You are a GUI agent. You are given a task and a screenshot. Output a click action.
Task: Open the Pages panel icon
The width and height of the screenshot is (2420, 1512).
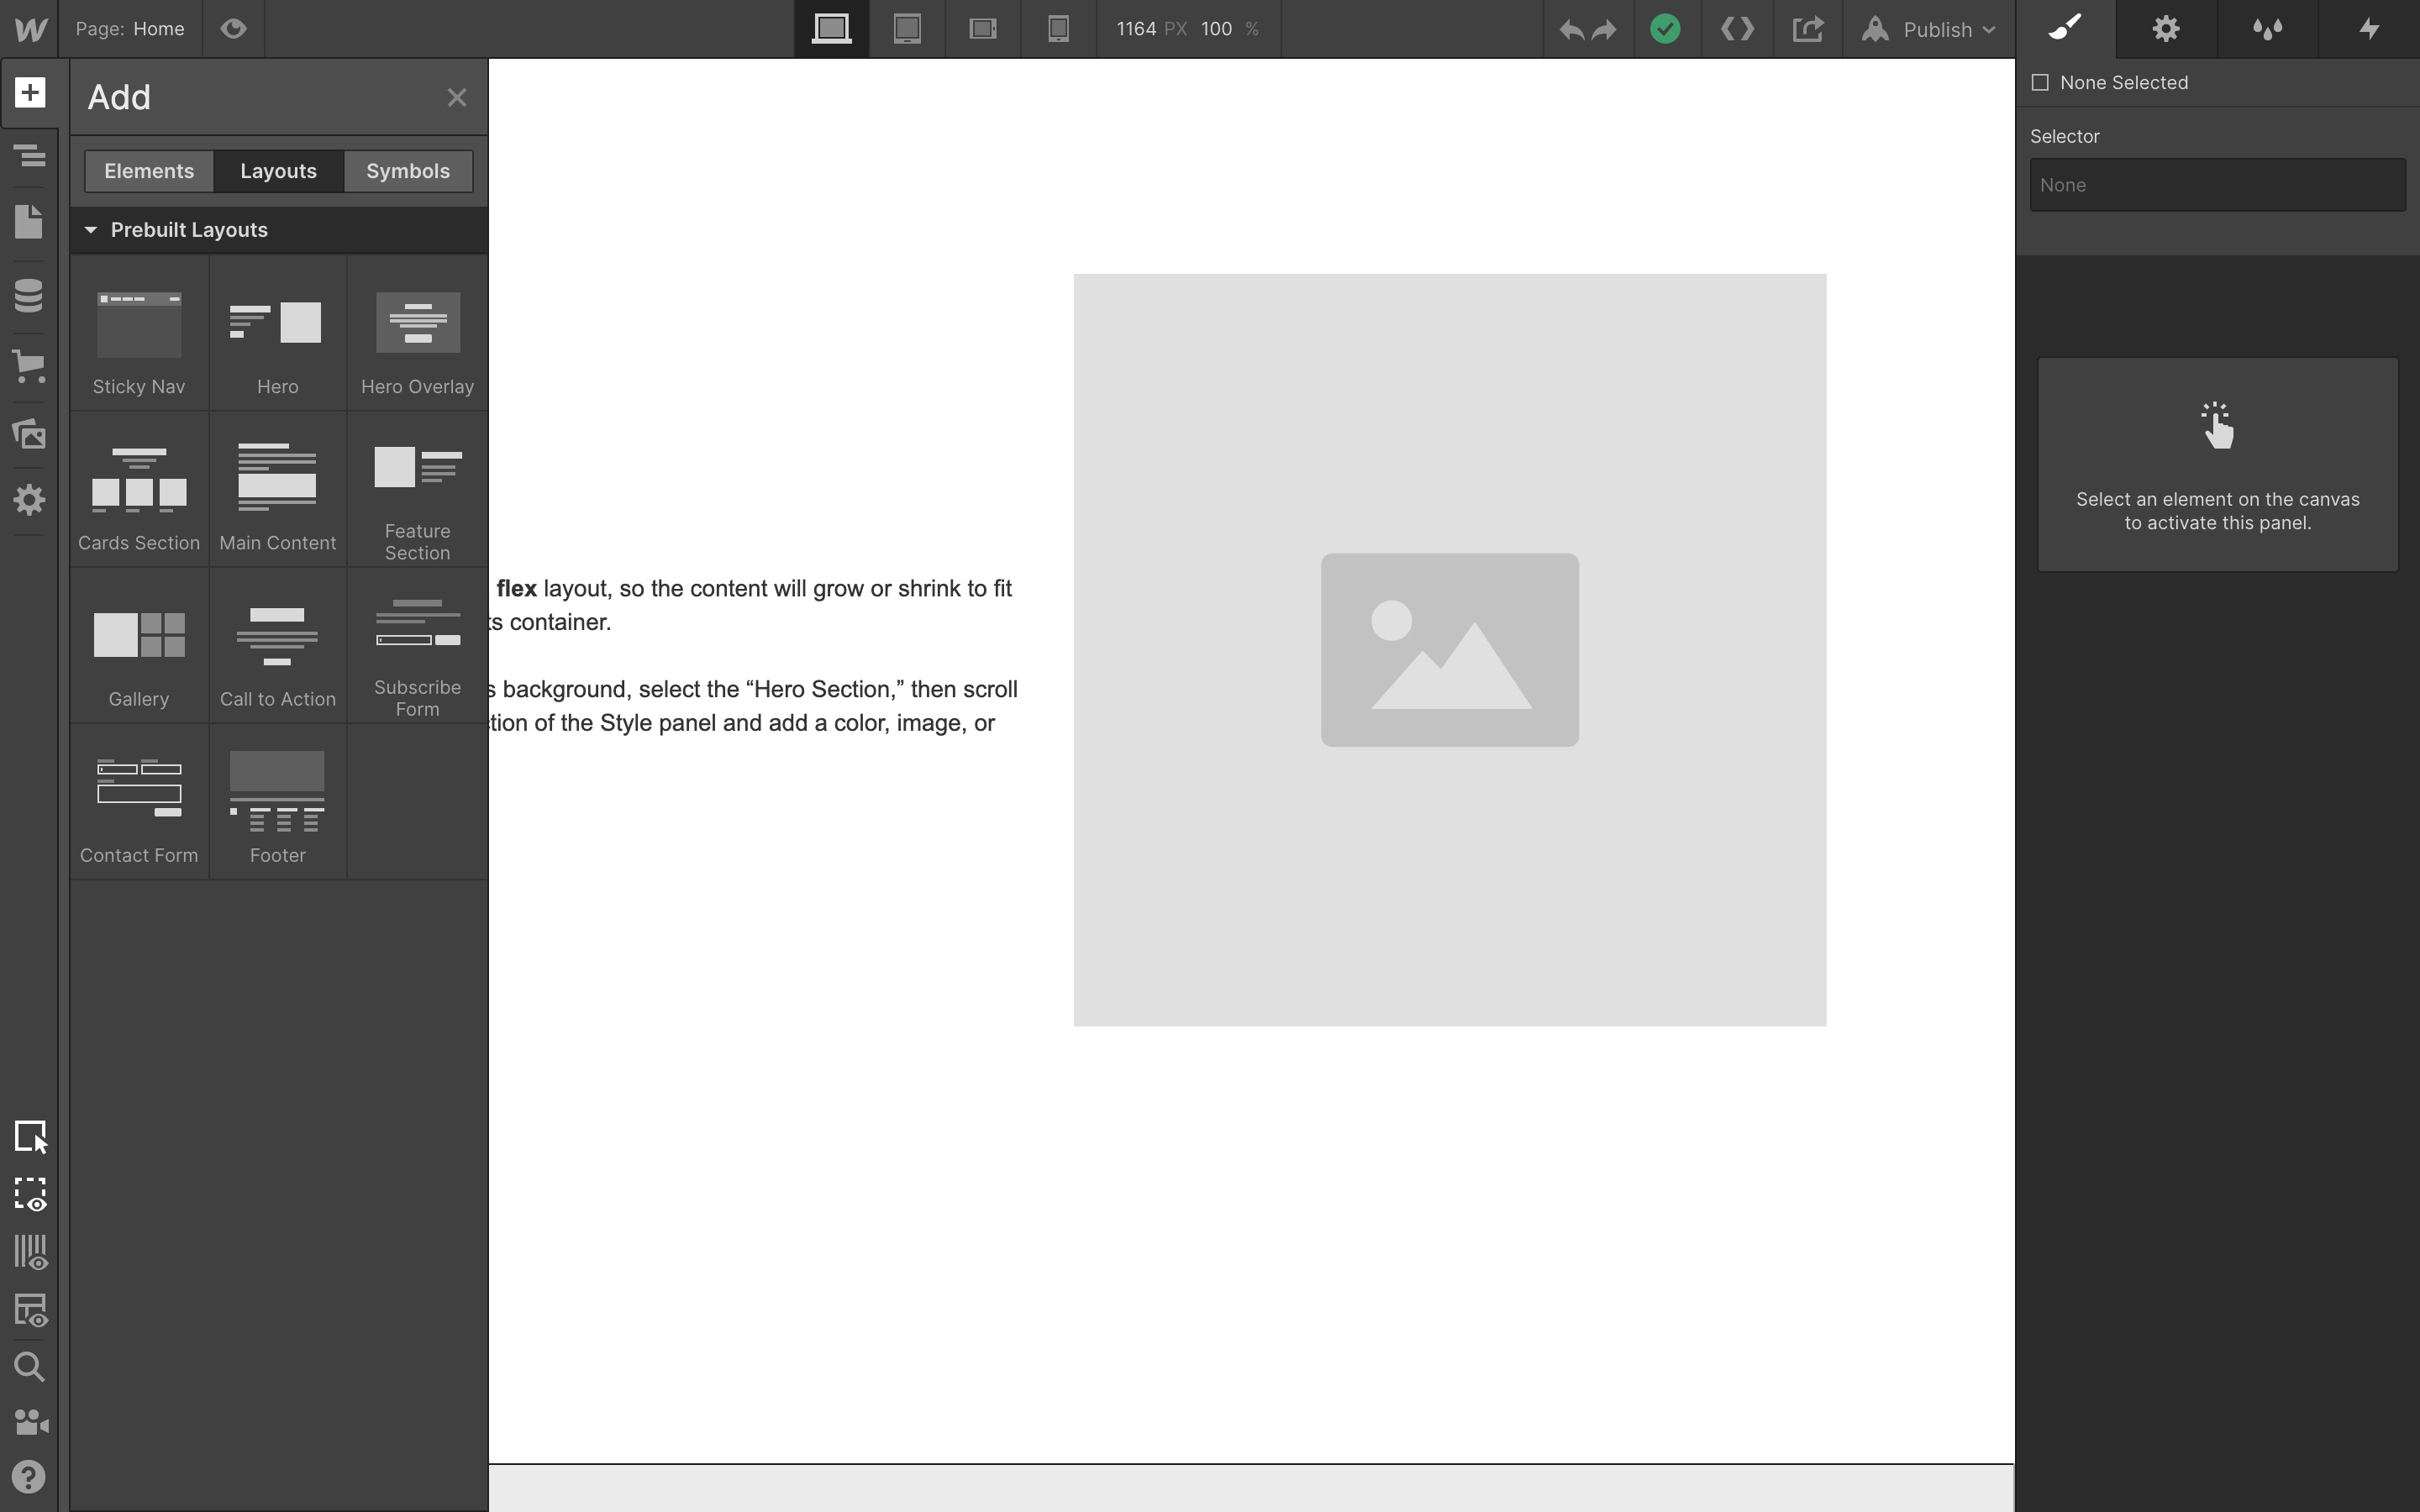[x=29, y=222]
